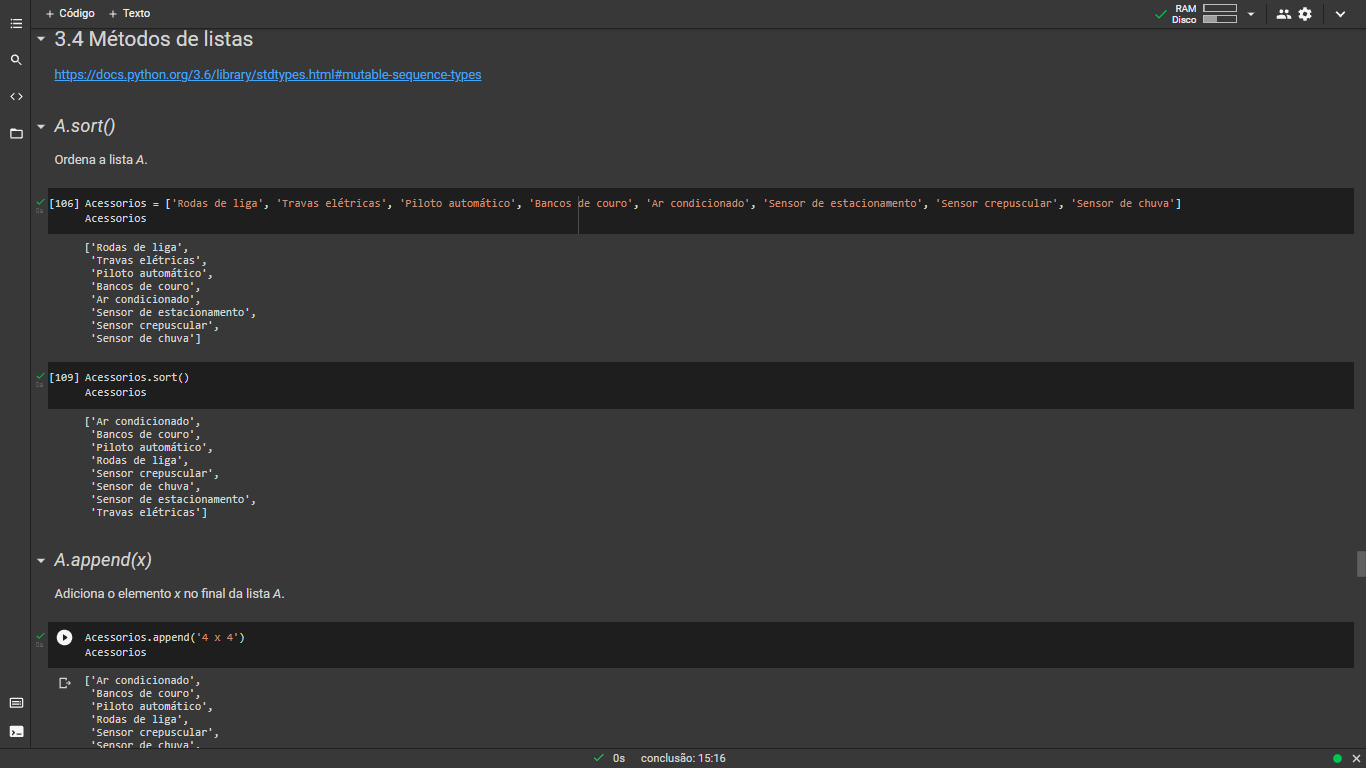
Task: Open the search panel in left sidebar
Action: tap(16, 60)
